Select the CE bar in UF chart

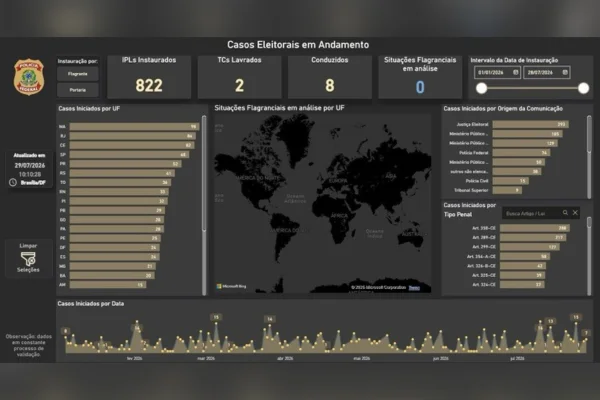point(132,145)
